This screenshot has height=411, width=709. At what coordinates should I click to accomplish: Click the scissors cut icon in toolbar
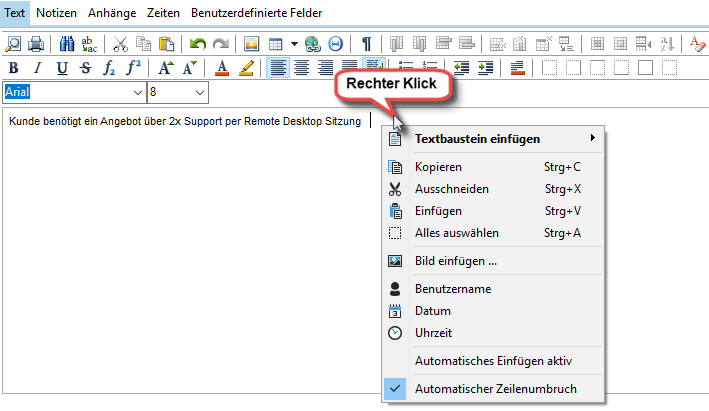(x=120, y=44)
